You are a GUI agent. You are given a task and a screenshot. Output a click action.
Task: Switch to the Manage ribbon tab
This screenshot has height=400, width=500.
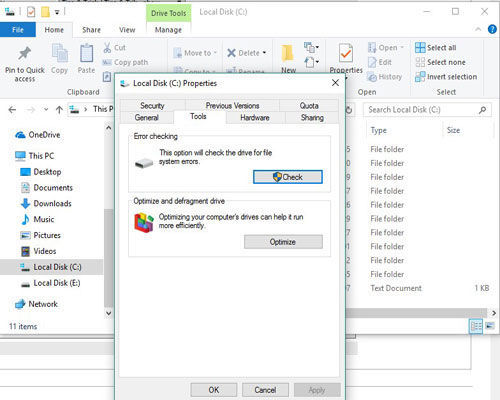pos(168,30)
